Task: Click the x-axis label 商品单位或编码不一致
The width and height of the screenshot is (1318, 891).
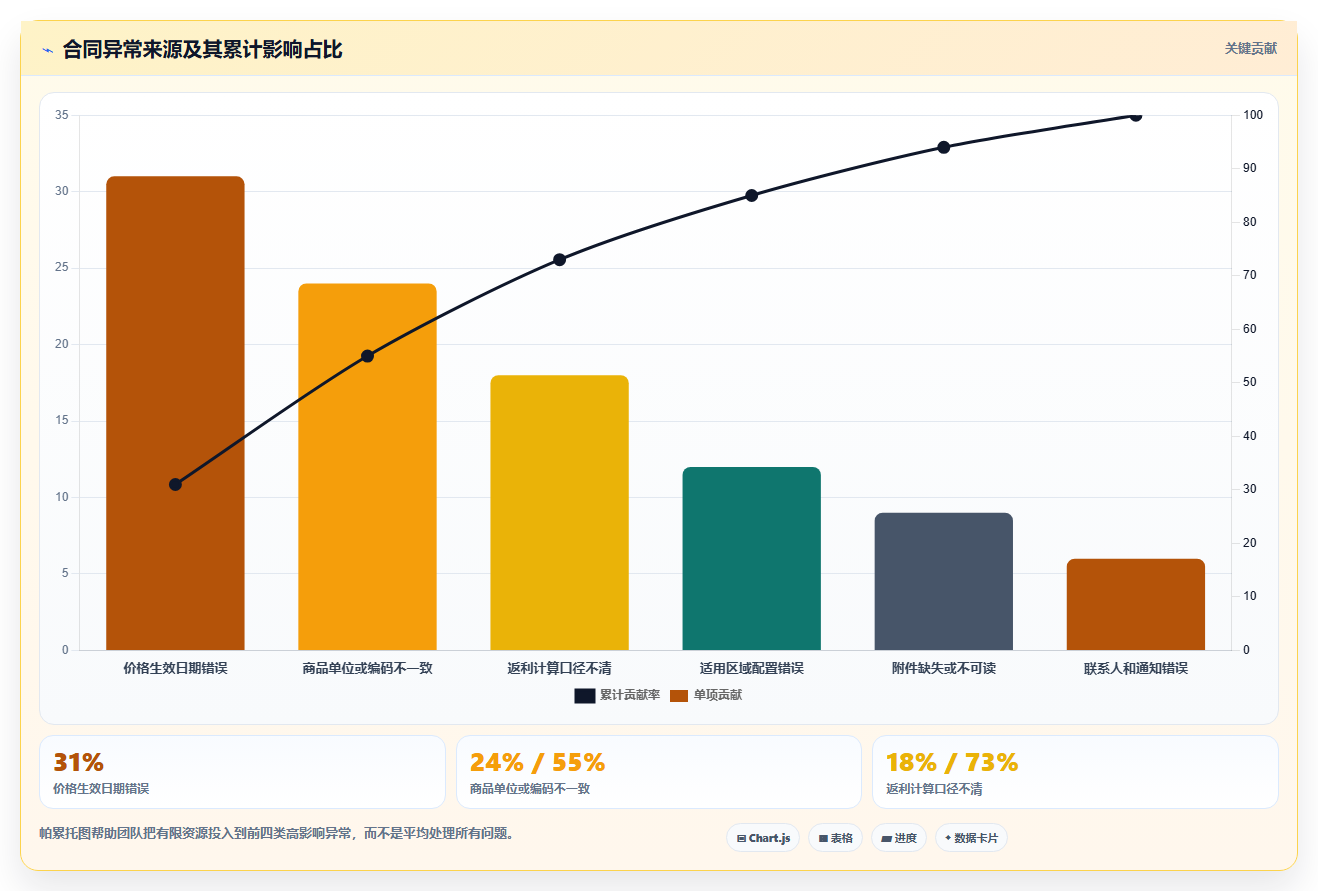Action: (x=367, y=668)
